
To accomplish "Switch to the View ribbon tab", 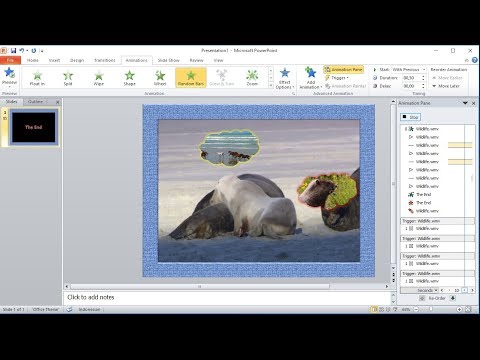I will 218,60.
